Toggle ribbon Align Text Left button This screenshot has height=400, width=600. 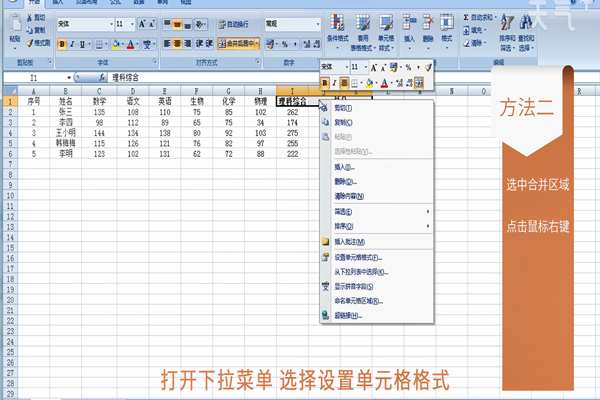pos(167,44)
